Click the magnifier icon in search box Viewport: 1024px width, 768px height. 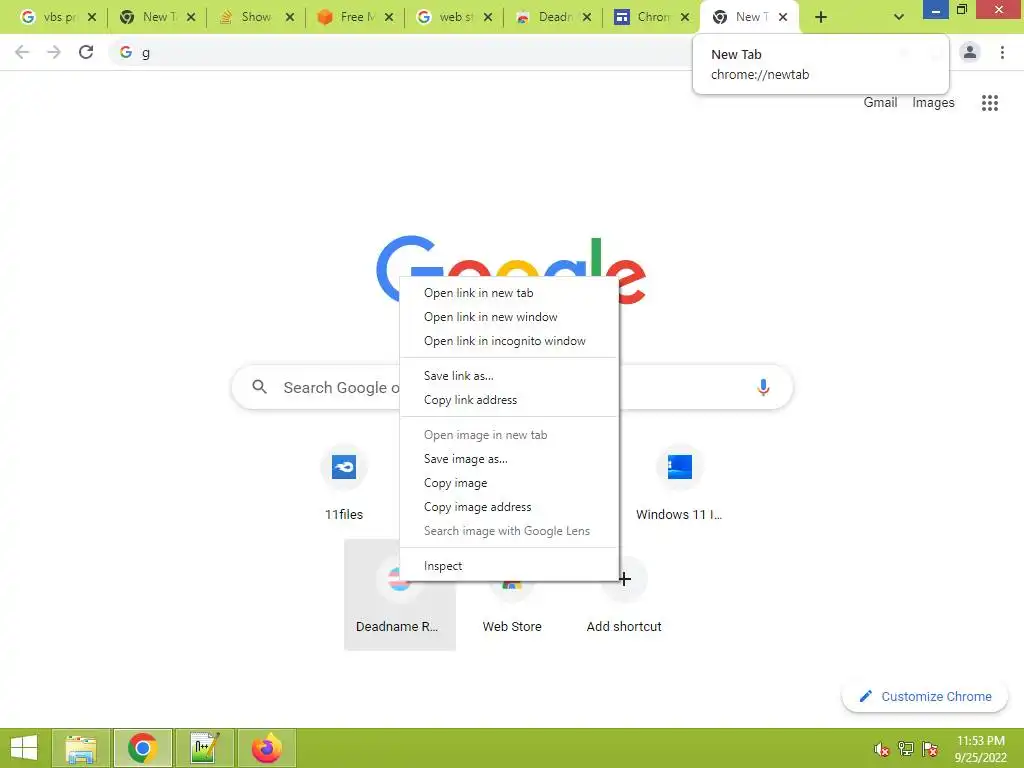tap(259, 387)
